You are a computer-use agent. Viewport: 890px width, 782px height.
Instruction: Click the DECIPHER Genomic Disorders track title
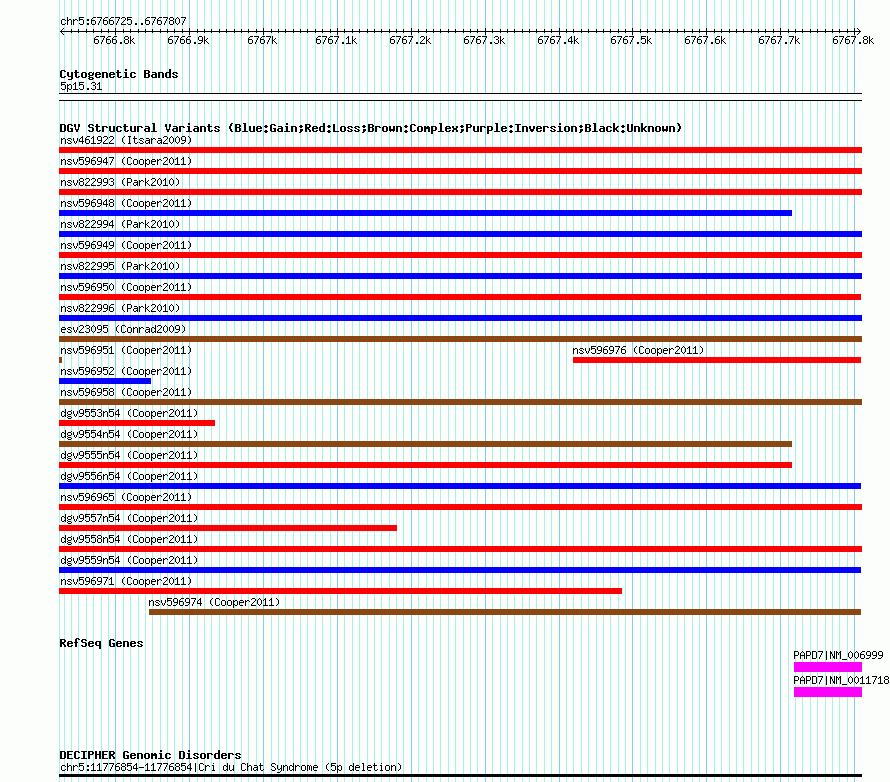tap(150, 755)
